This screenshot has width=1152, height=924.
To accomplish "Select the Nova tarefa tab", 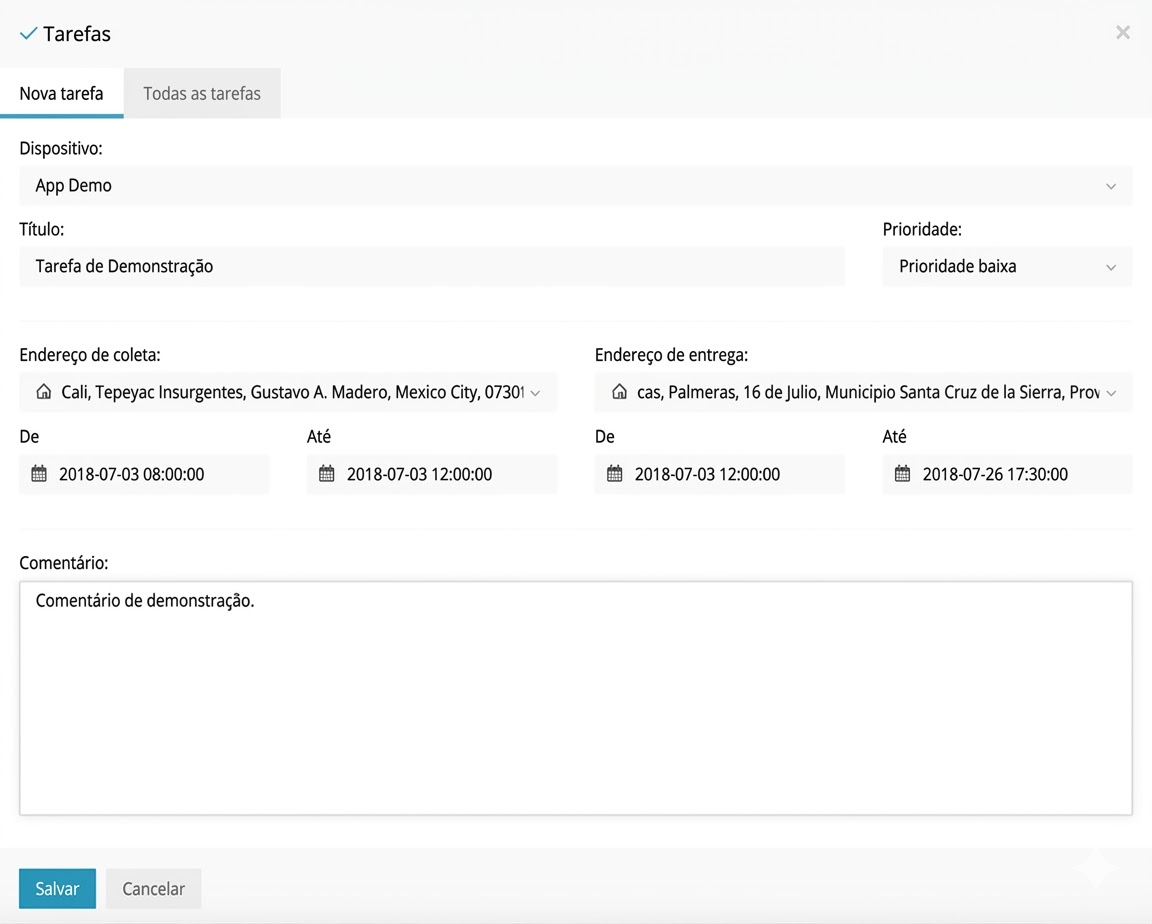I will [61, 94].
